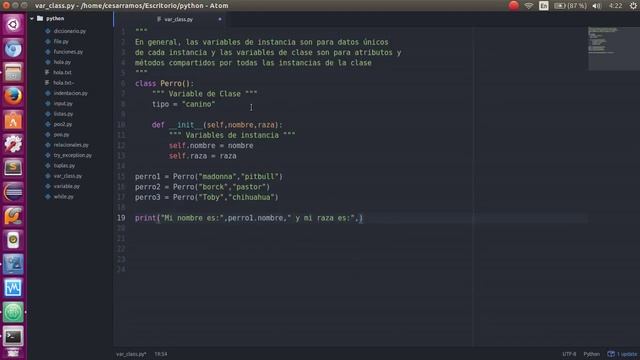Viewport: 640px width, 360px height.
Task: Click the cursor position 19:34 indicator
Action: pyautogui.click(x=161, y=354)
